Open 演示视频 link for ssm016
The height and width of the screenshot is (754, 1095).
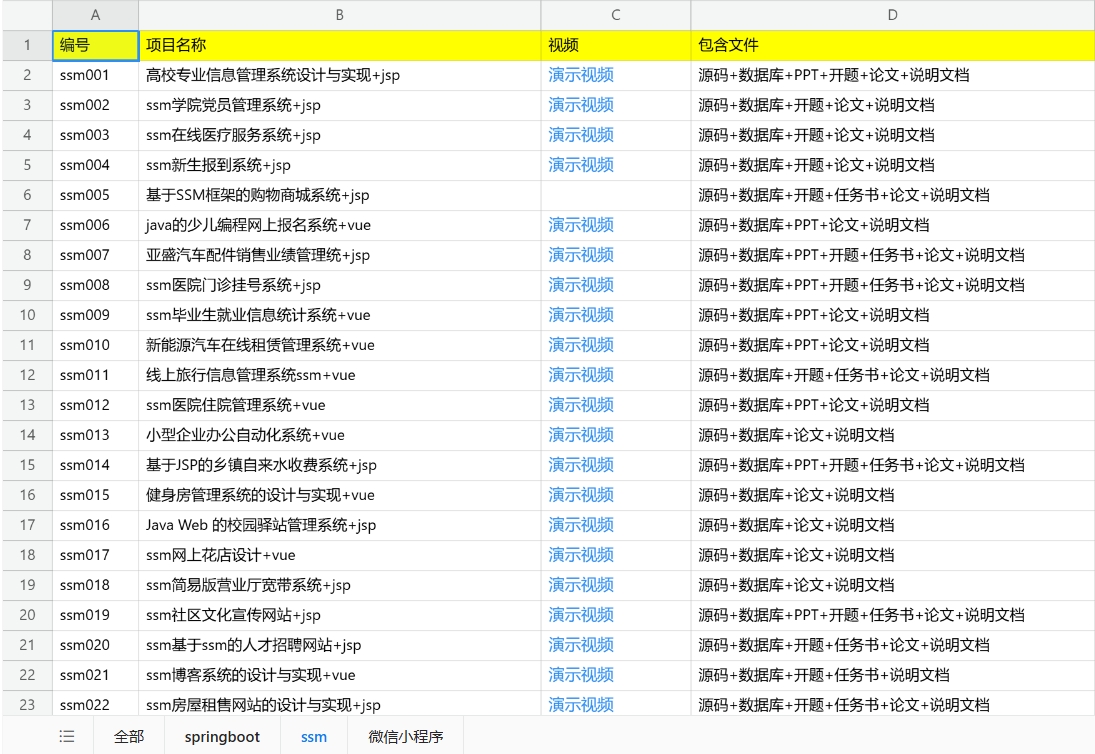[x=581, y=525]
